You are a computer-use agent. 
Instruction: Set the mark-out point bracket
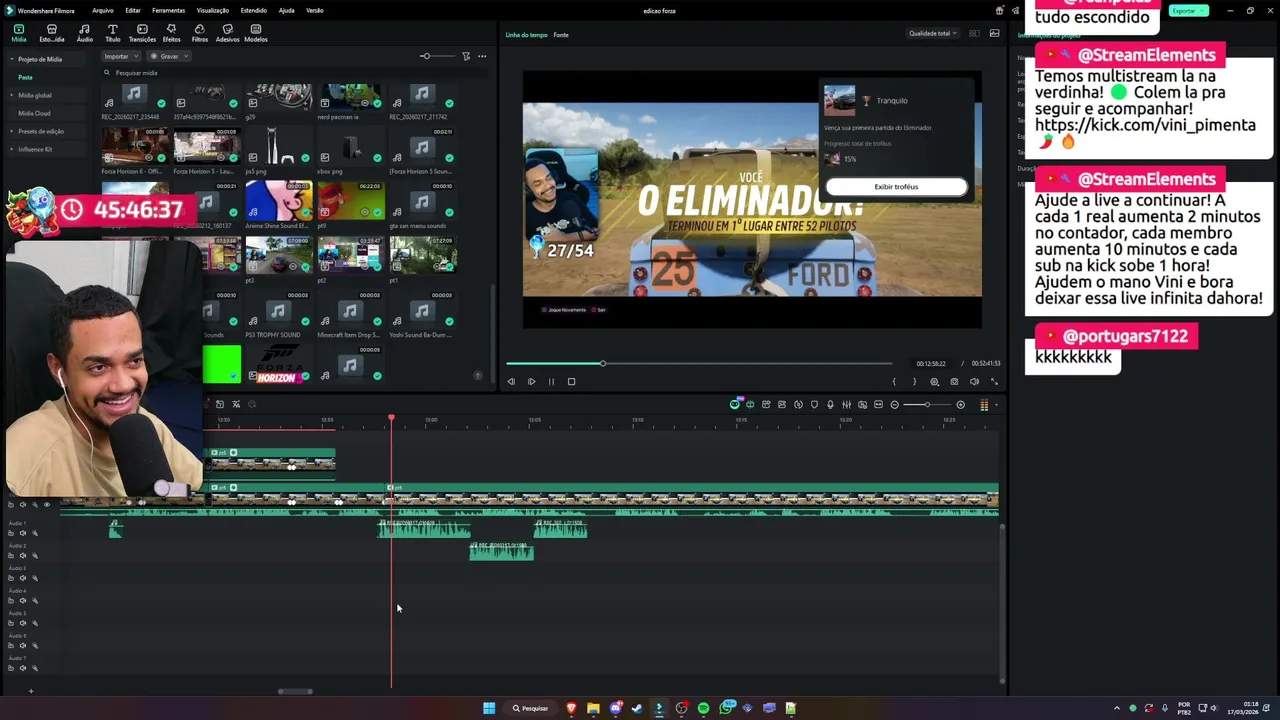click(x=914, y=381)
